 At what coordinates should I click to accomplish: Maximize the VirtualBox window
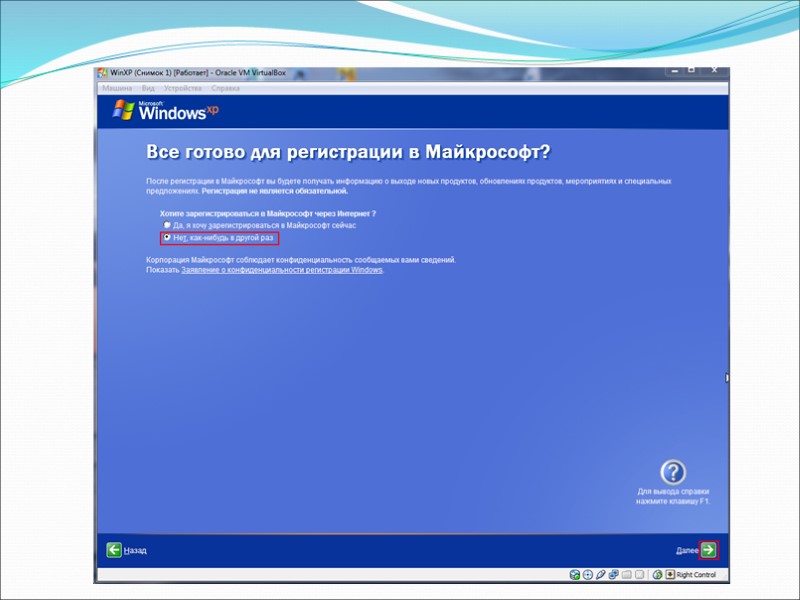click(691, 70)
